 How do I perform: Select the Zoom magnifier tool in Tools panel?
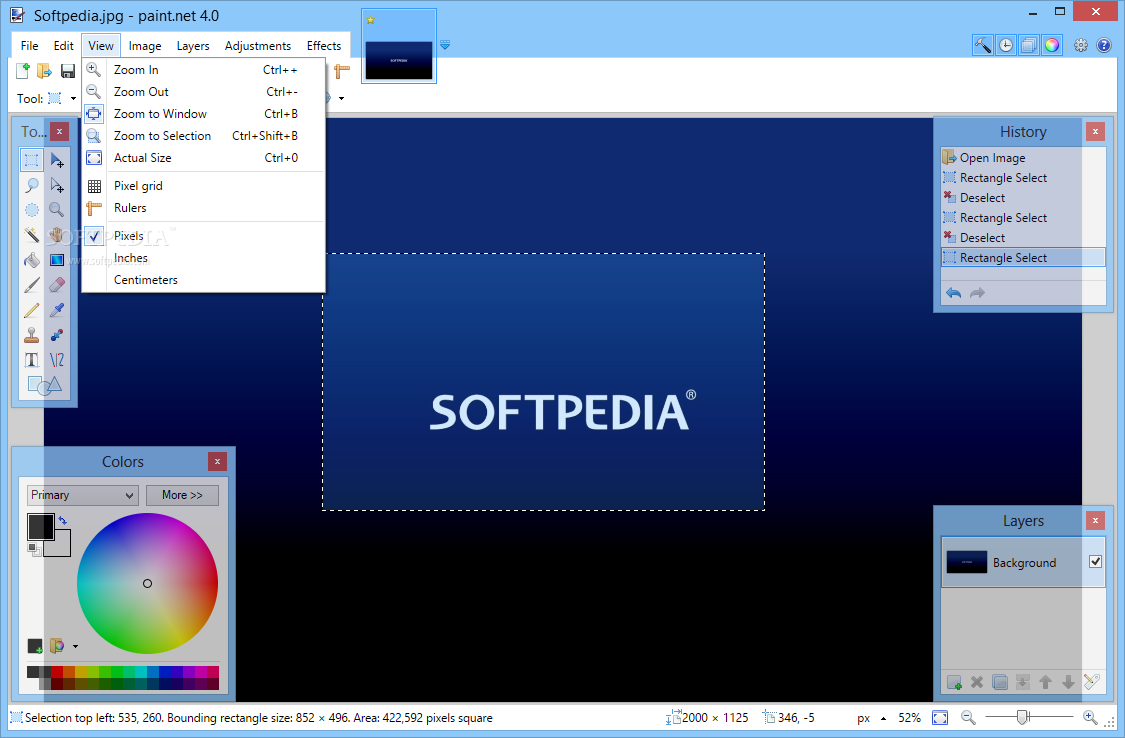[57, 209]
